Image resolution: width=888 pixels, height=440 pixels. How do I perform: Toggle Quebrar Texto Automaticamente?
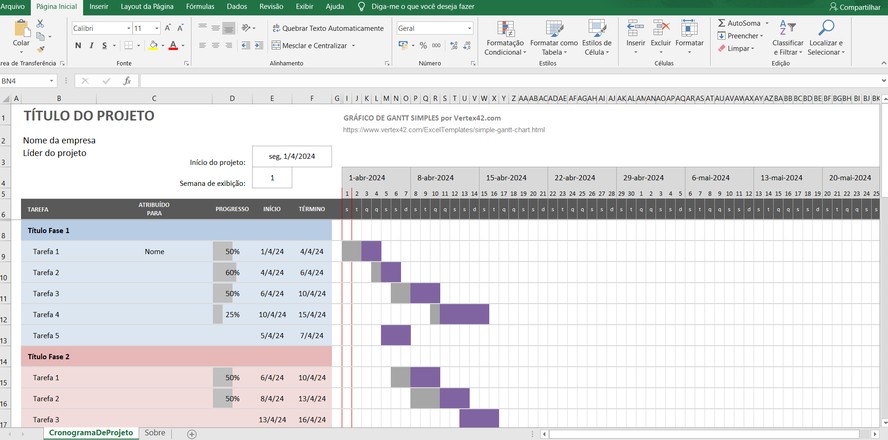pos(327,28)
